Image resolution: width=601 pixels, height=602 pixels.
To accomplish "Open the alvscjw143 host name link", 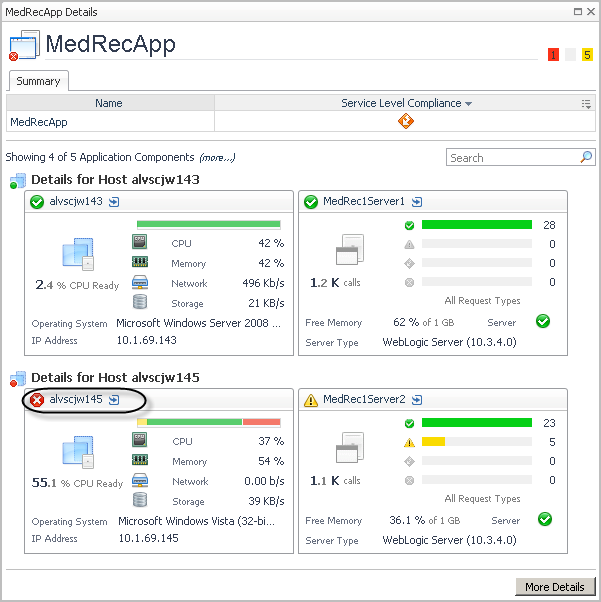I will (x=76, y=201).
